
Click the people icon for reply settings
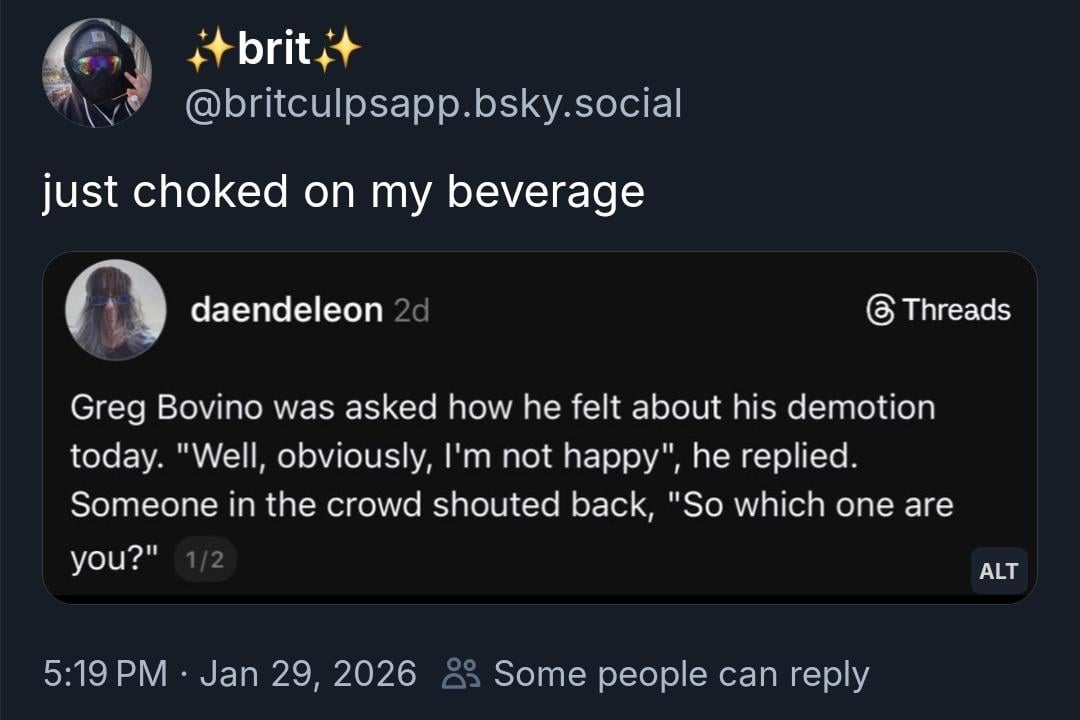(x=460, y=673)
